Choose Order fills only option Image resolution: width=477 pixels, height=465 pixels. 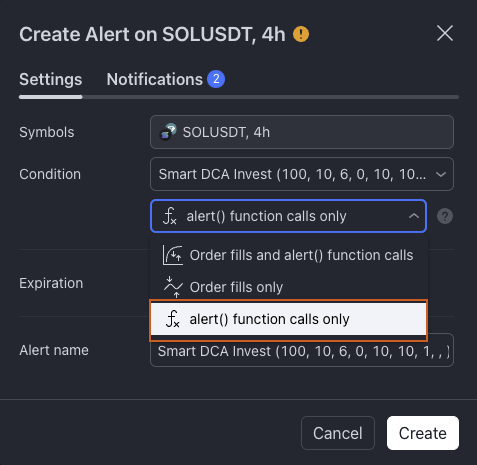tap(289, 287)
